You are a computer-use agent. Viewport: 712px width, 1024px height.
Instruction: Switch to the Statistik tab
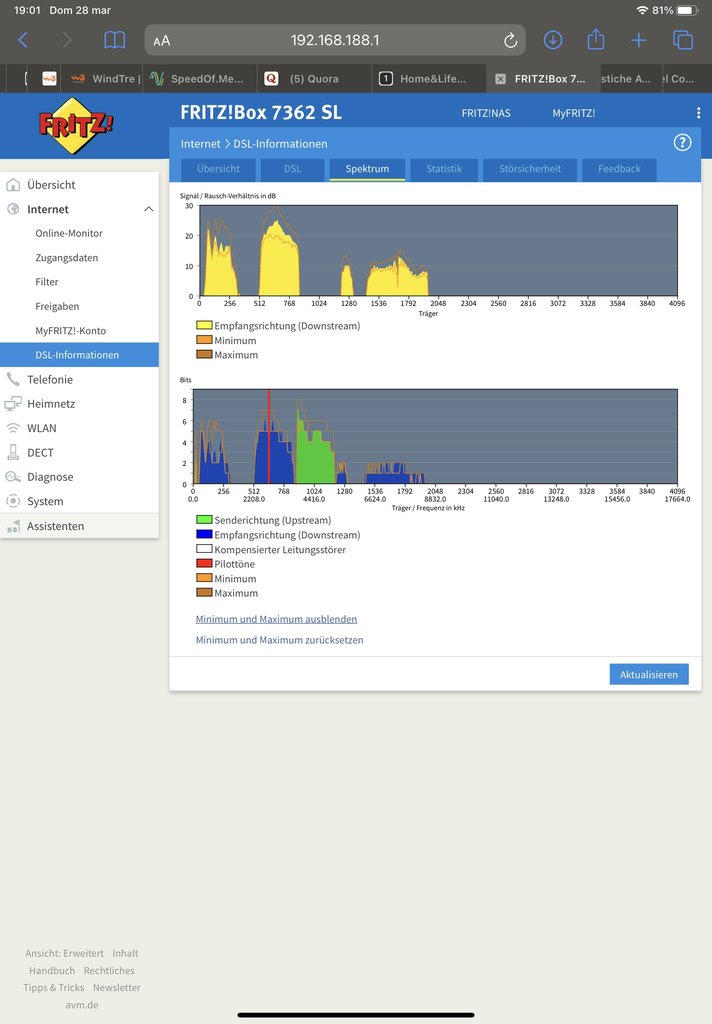tap(444, 169)
